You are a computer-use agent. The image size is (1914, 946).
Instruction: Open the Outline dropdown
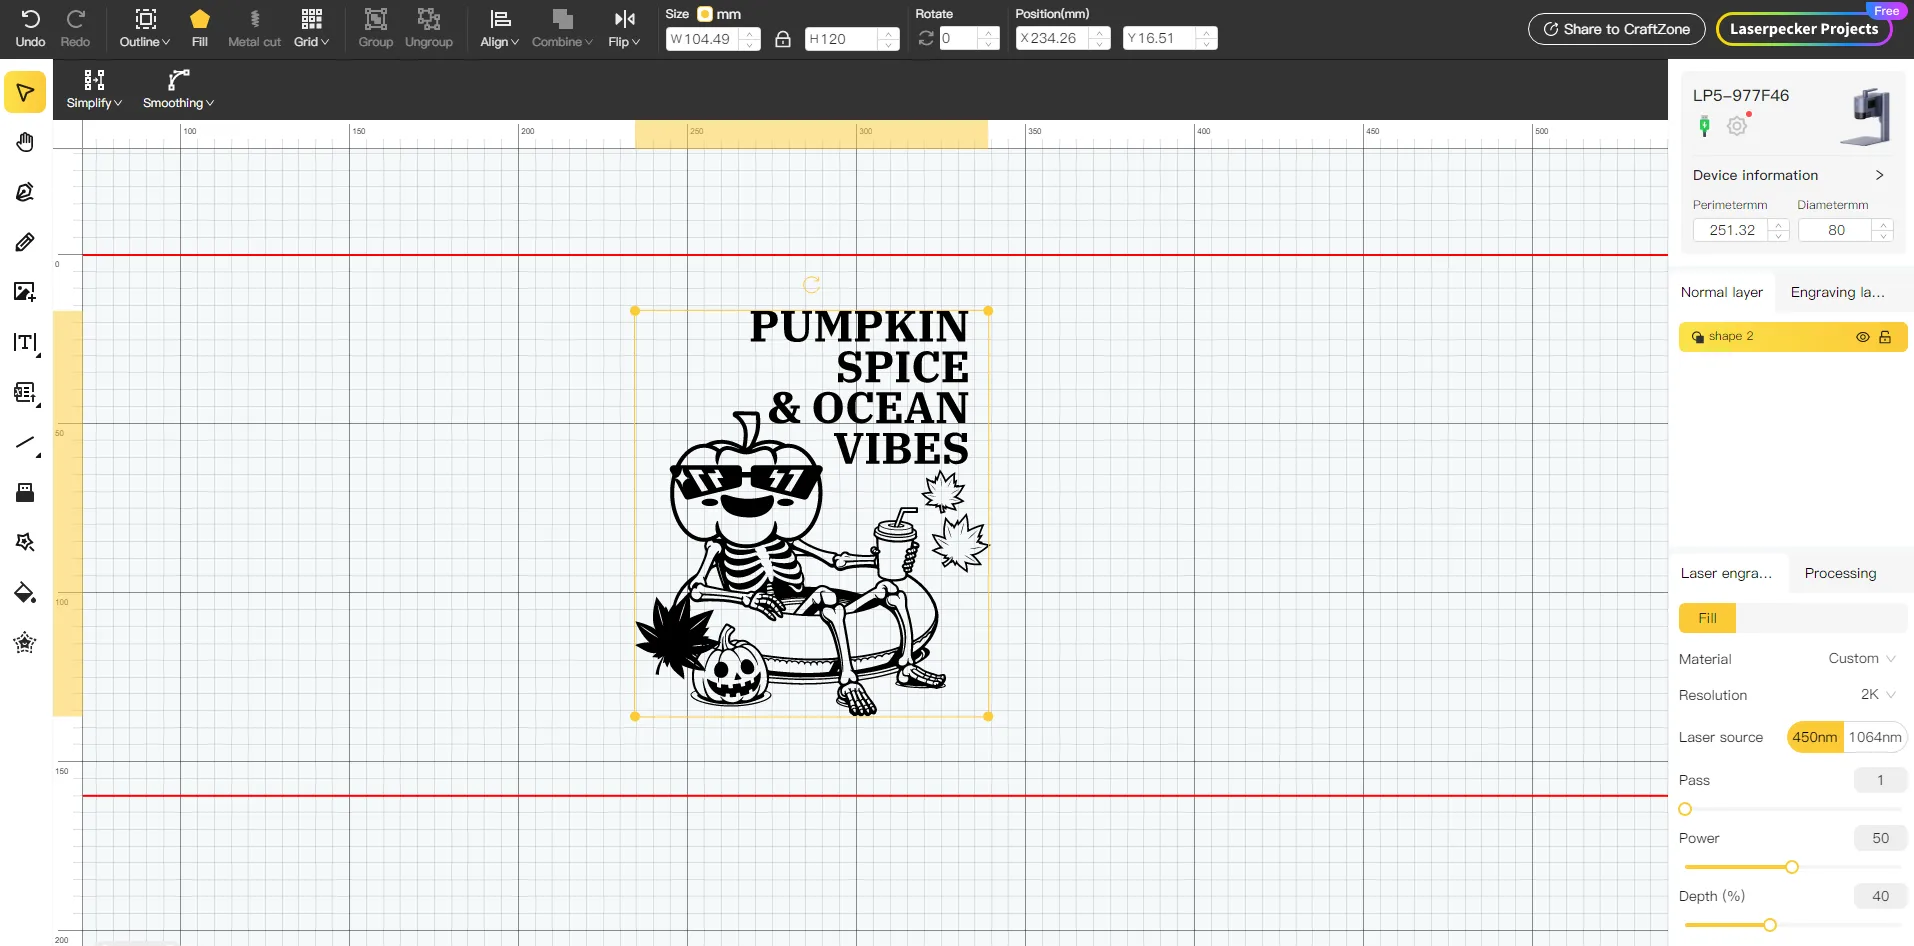click(145, 28)
